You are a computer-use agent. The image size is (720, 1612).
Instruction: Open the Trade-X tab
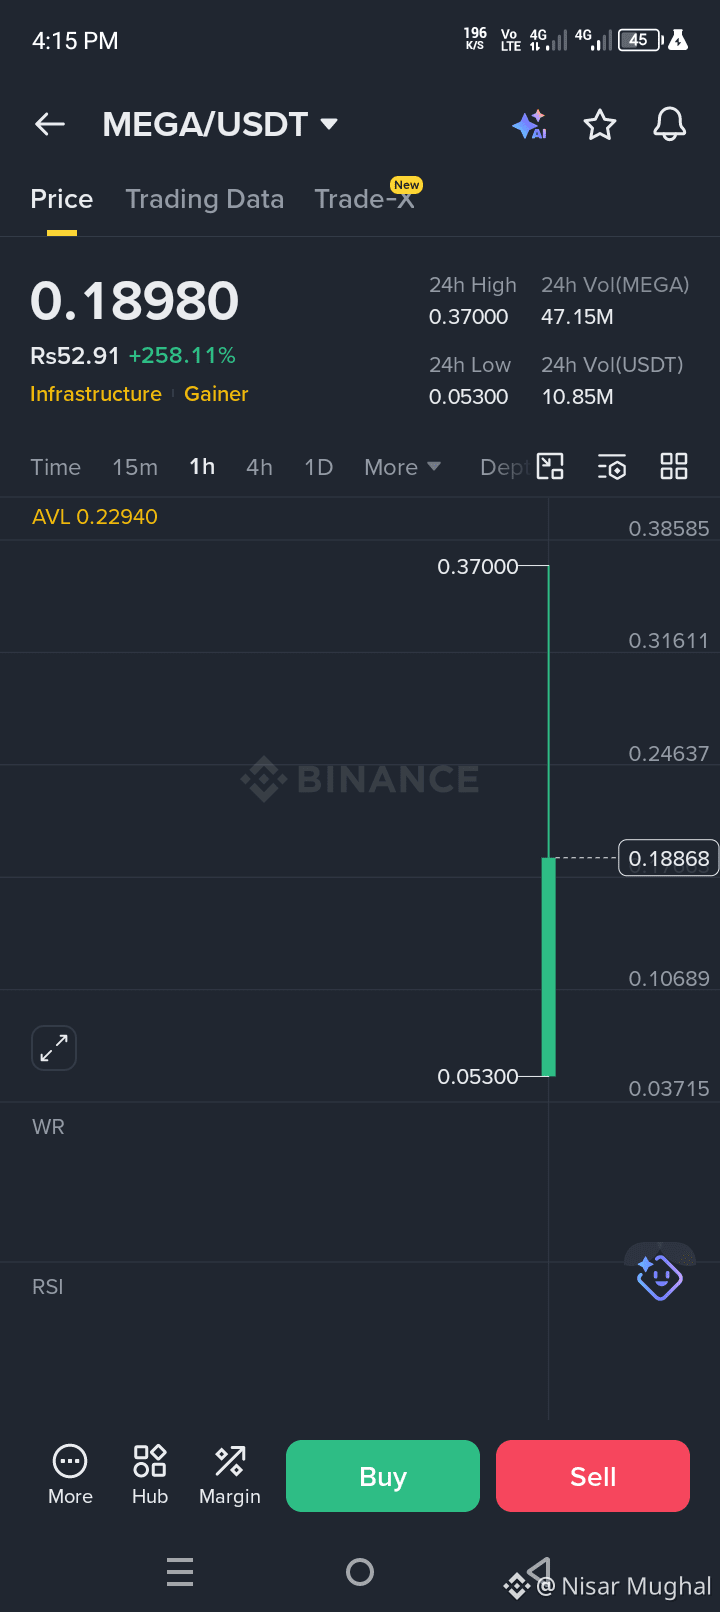tap(365, 199)
